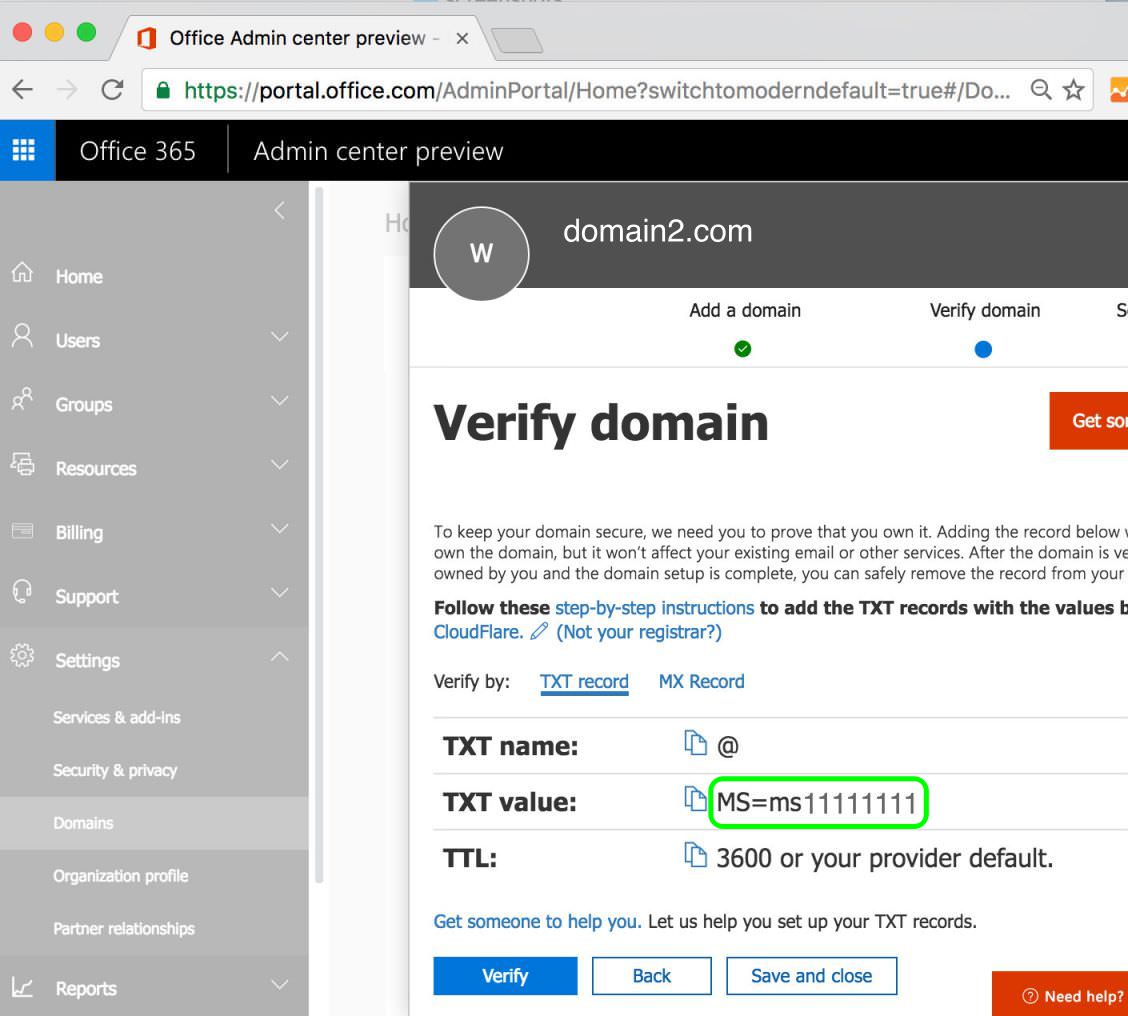Open the step-by-step instructions link
This screenshot has width=1128, height=1016.
tap(655, 608)
